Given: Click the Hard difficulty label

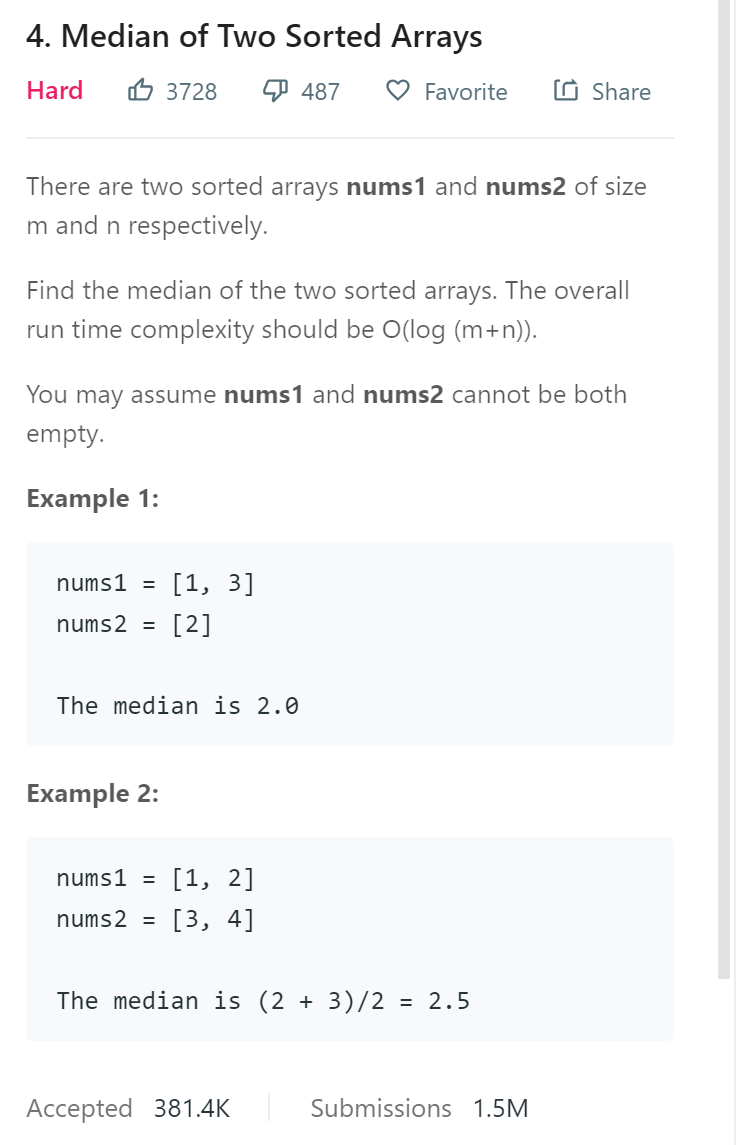Looking at the screenshot, I should pos(54,91).
